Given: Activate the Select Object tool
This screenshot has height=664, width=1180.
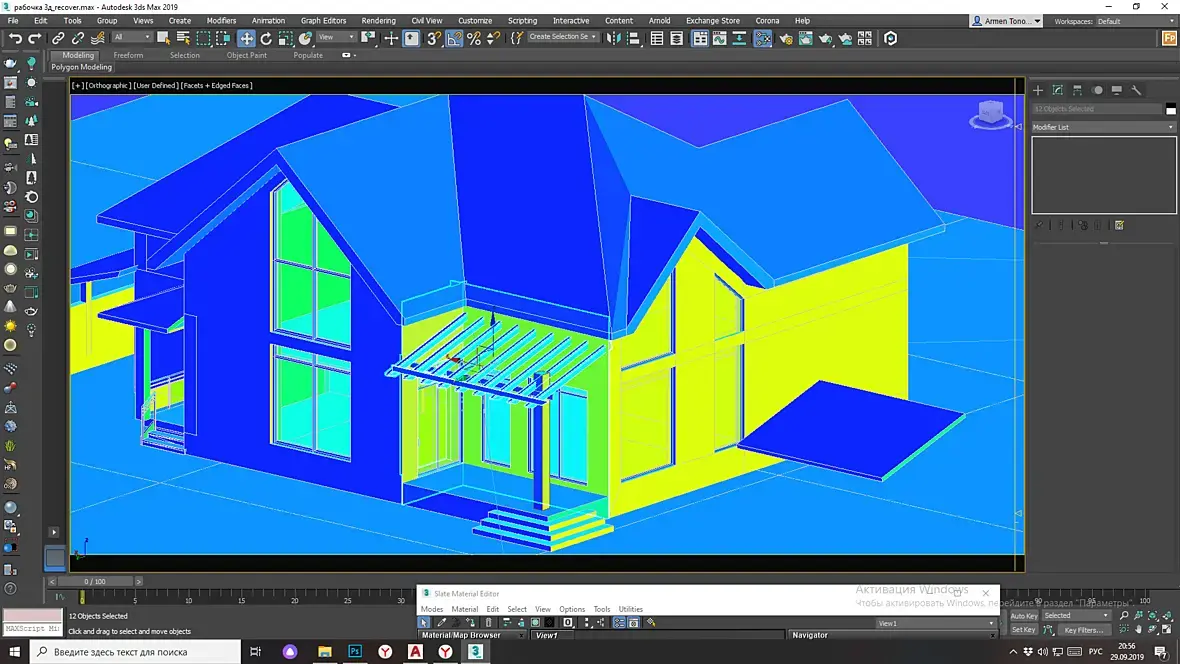Looking at the screenshot, I should pos(163,38).
